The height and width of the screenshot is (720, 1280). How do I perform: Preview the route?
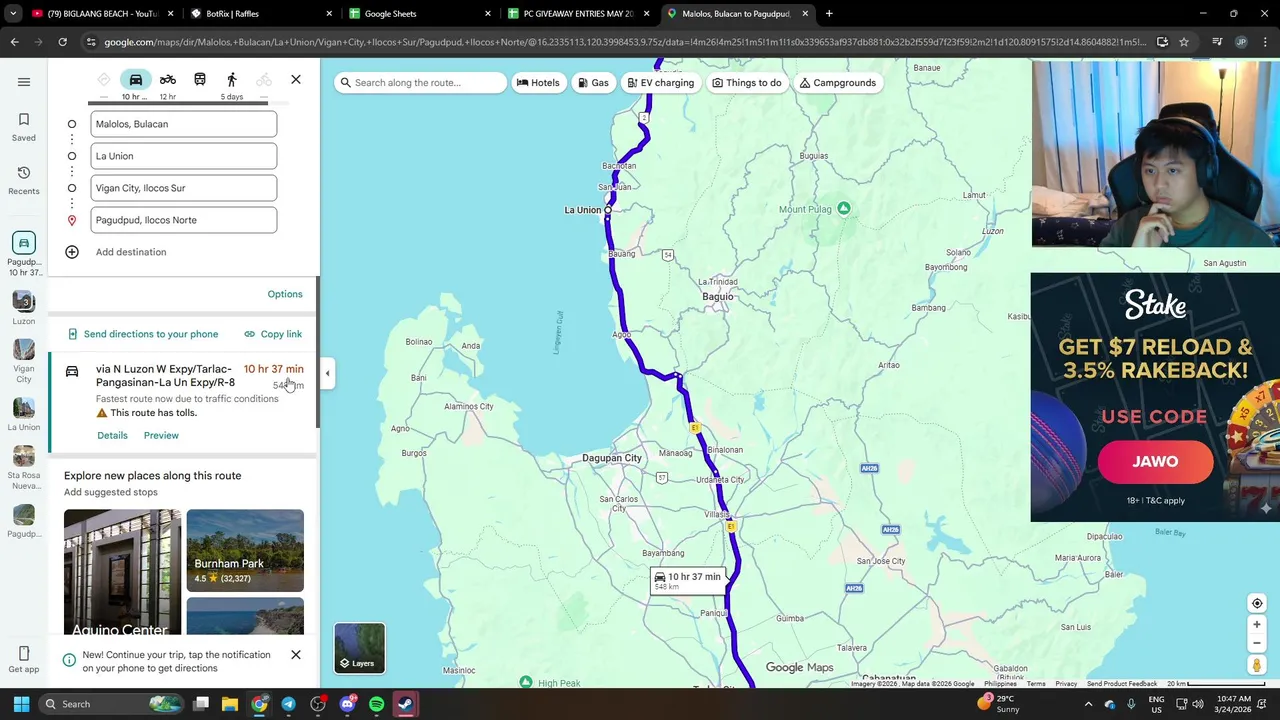[x=161, y=435]
